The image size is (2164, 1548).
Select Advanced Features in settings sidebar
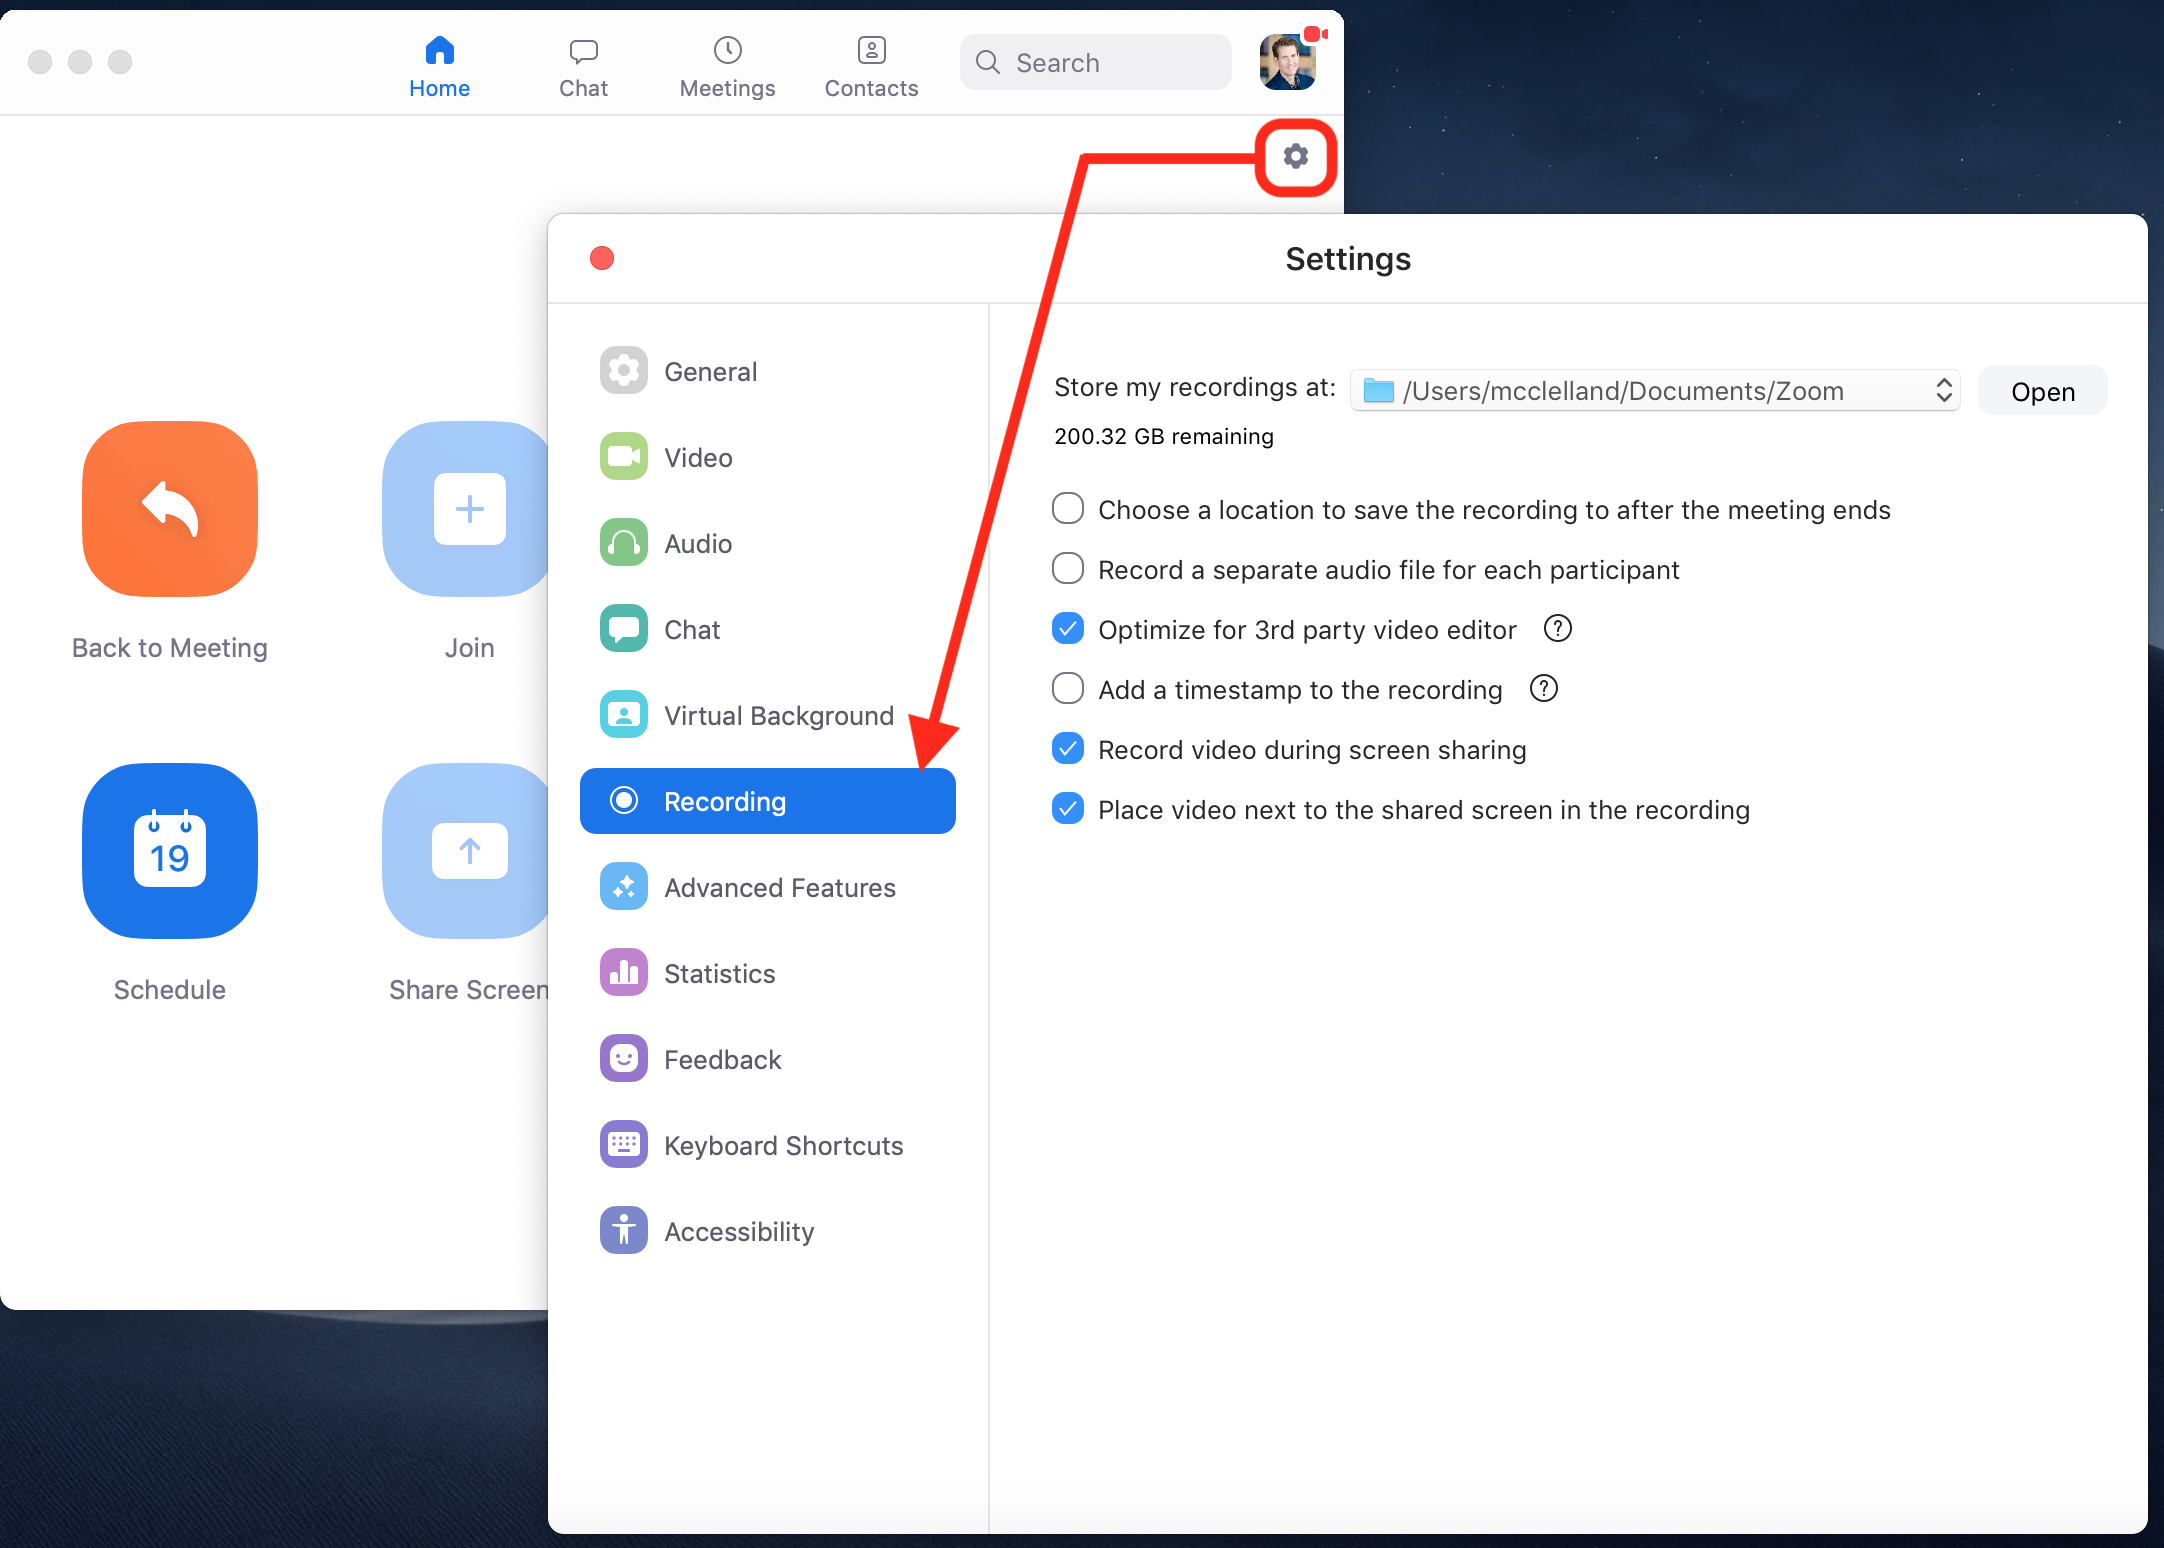click(779, 888)
